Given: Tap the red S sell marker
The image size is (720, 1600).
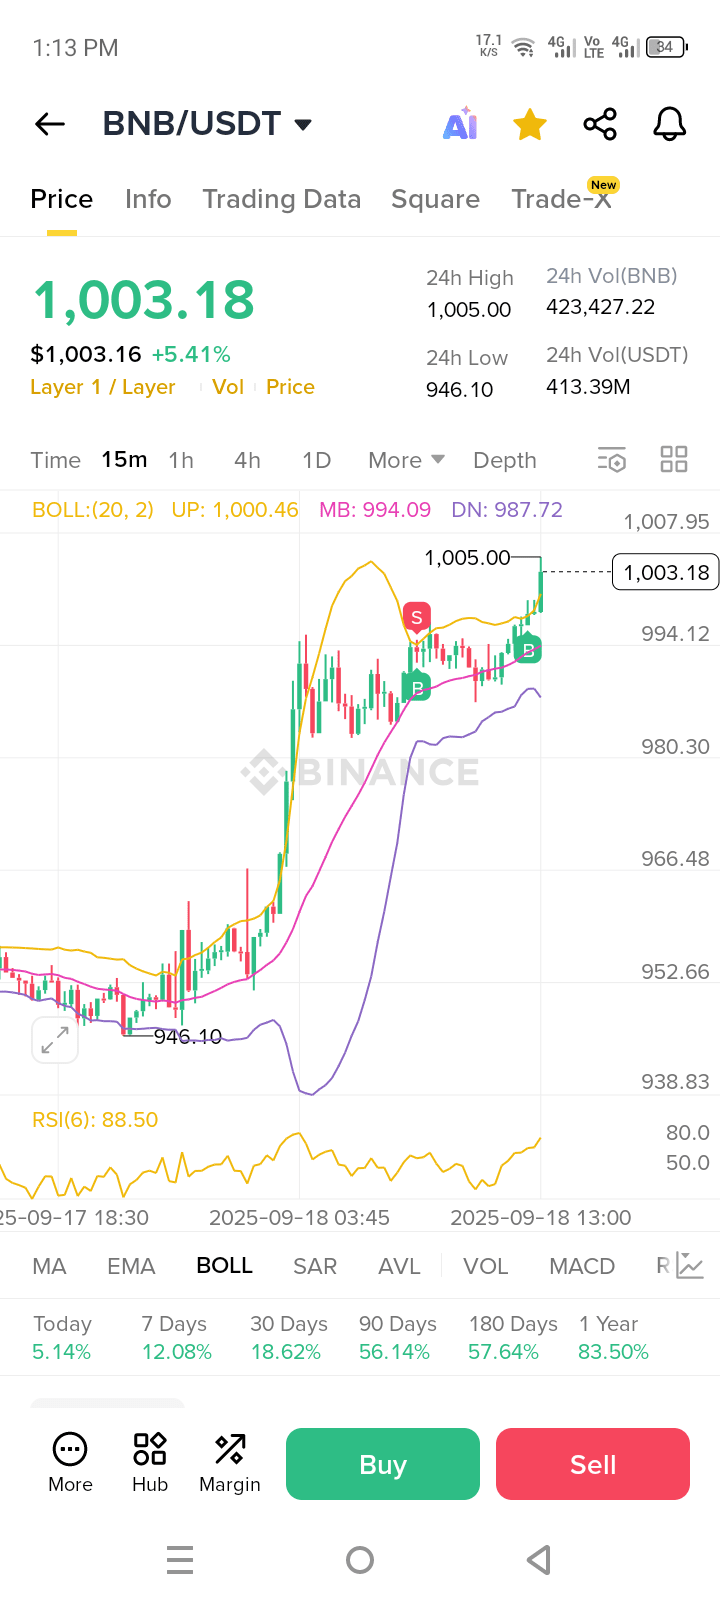Looking at the screenshot, I should coord(417,619).
